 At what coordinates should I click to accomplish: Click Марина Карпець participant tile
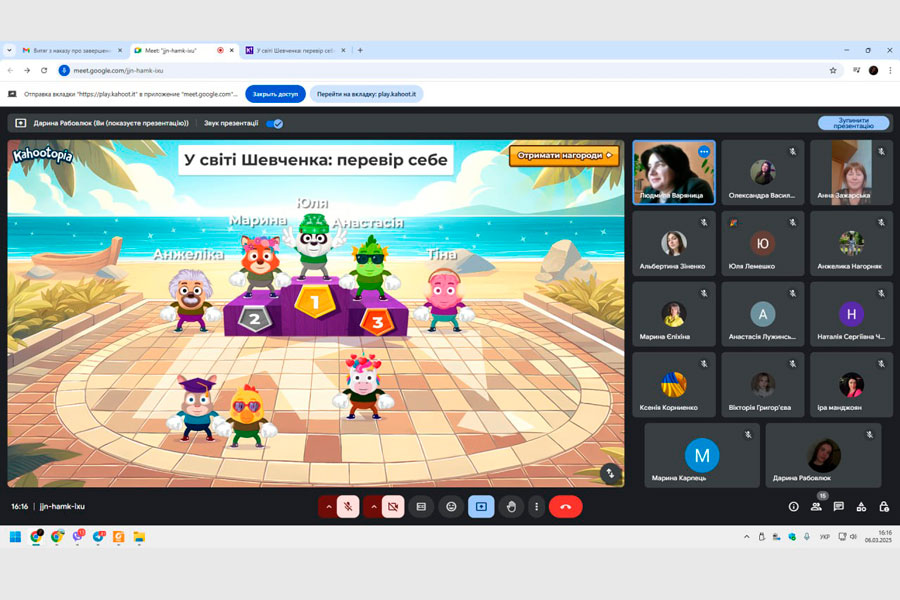coord(702,455)
